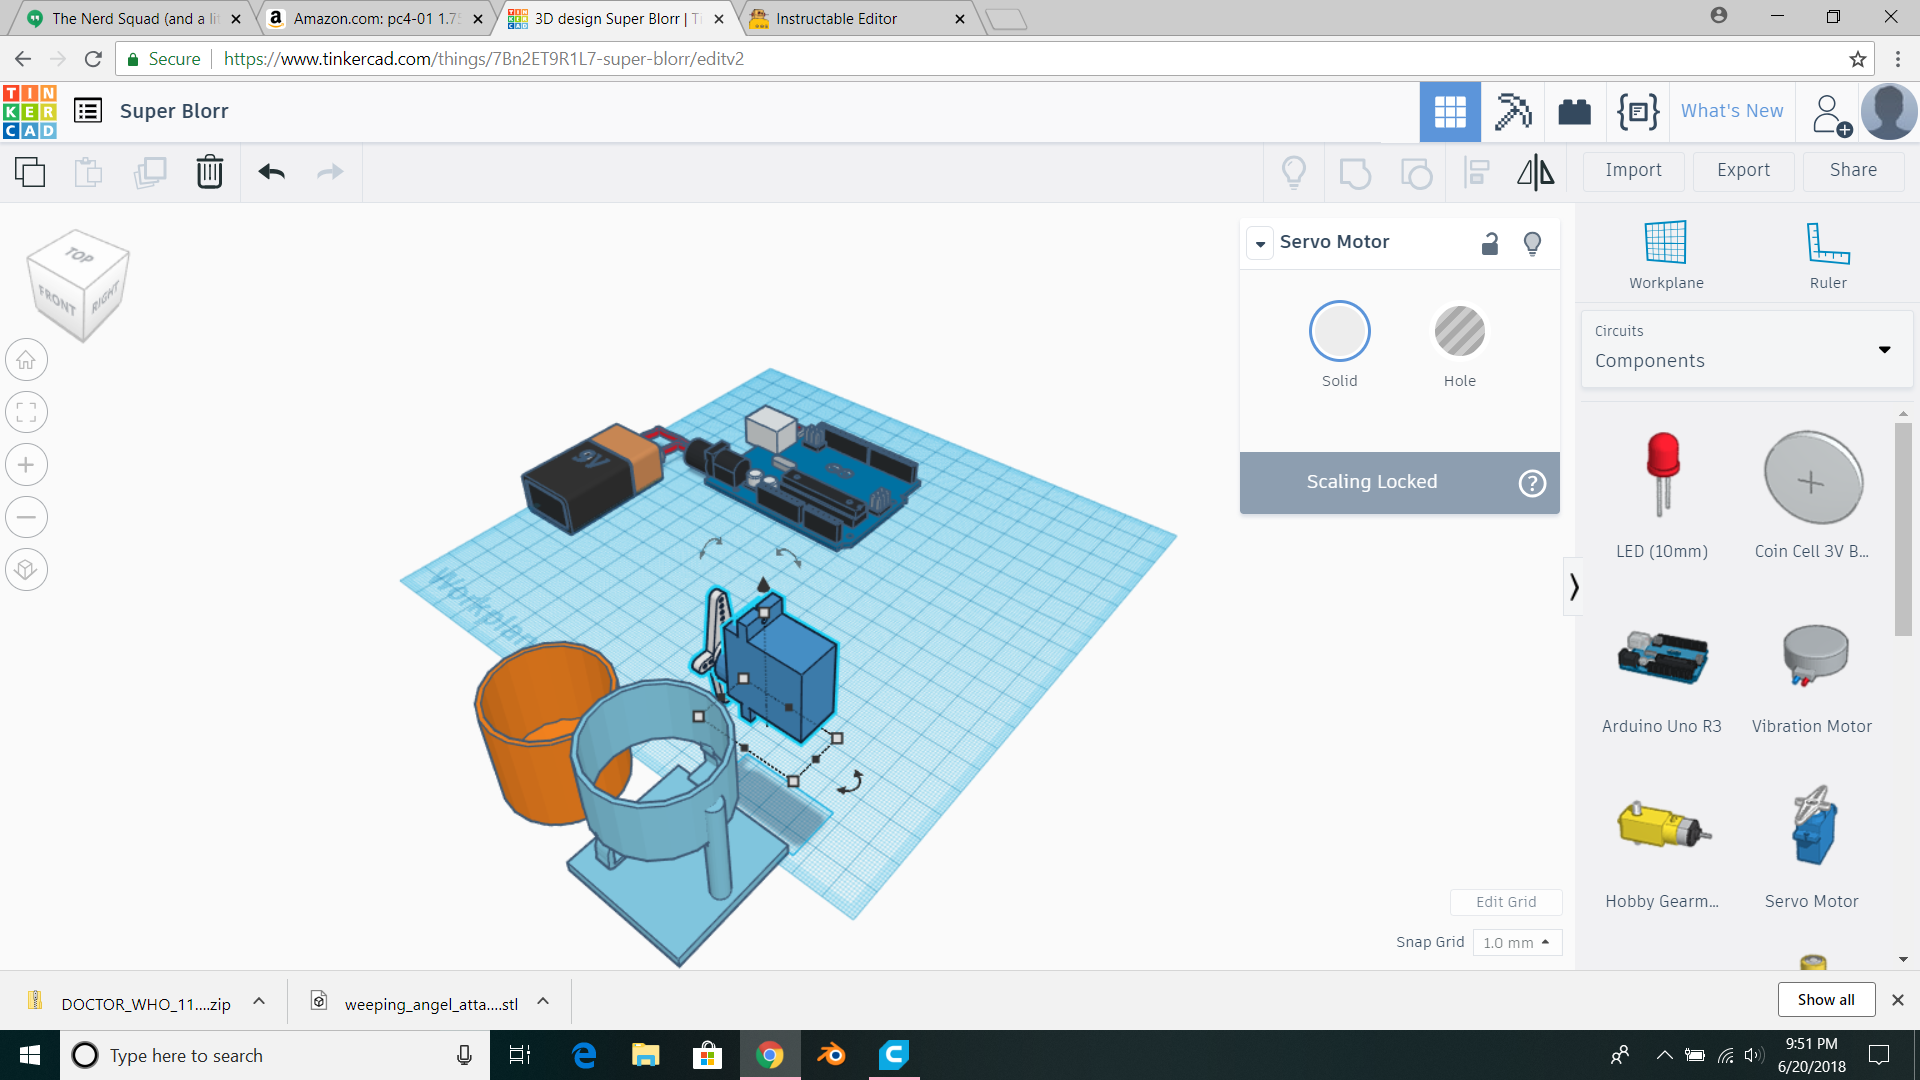The width and height of the screenshot is (1920, 1080).
Task: Open the Tinkercad logo home link
Action: pyautogui.click(x=30, y=111)
